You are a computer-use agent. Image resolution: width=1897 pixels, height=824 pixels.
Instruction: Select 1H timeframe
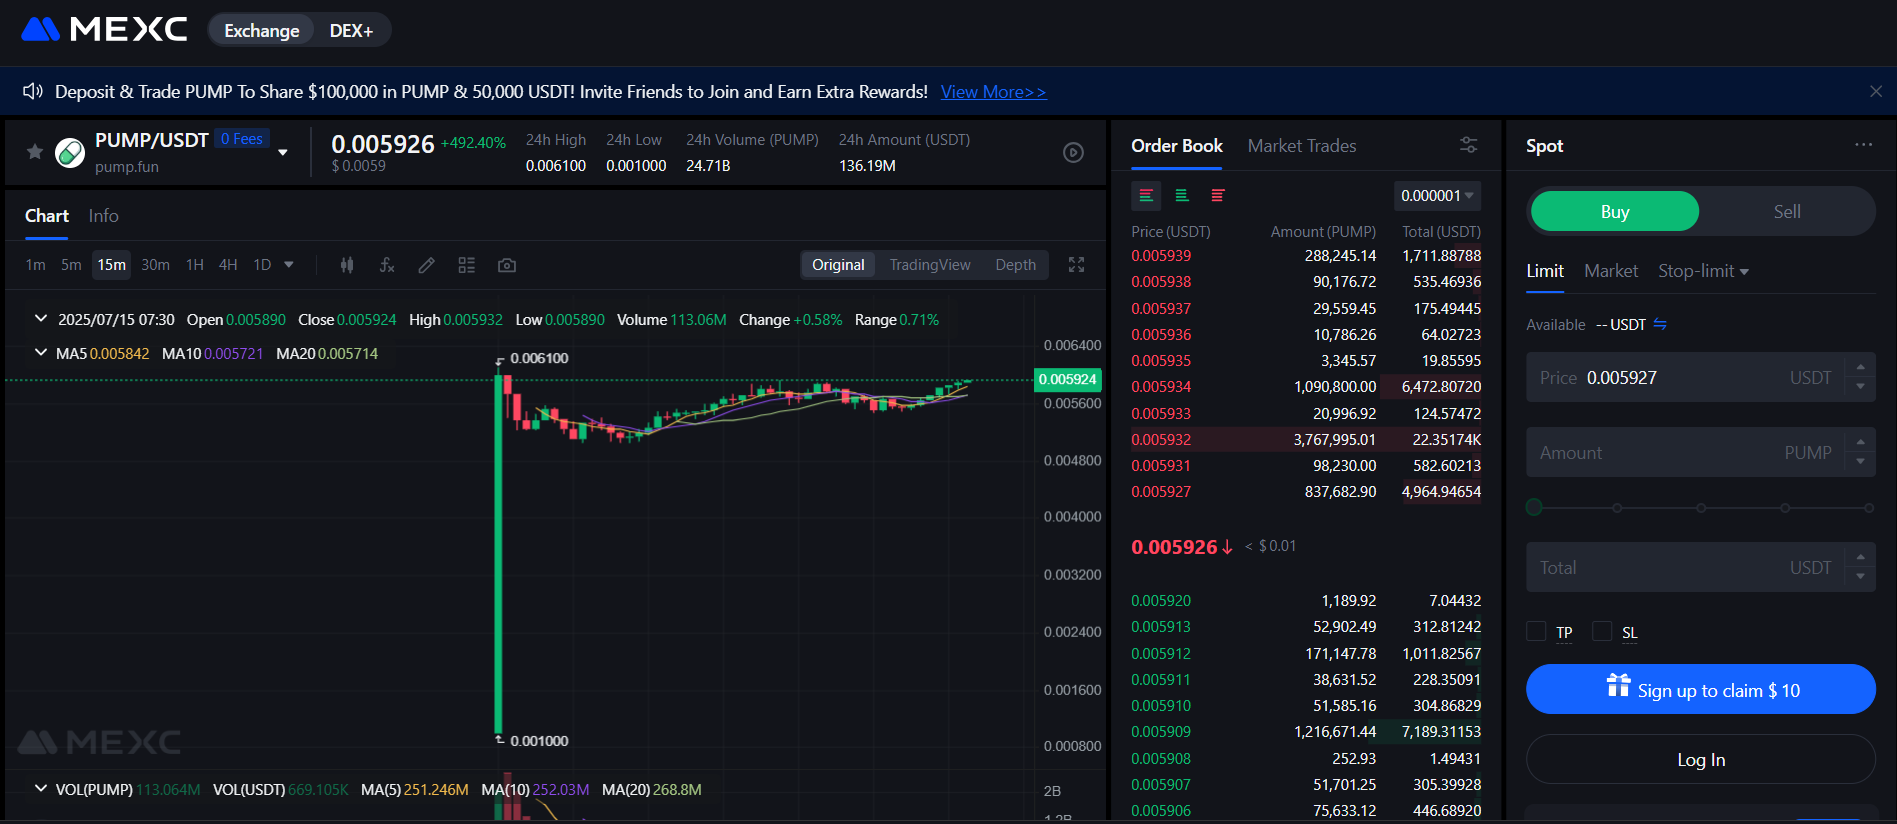click(195, 265)
